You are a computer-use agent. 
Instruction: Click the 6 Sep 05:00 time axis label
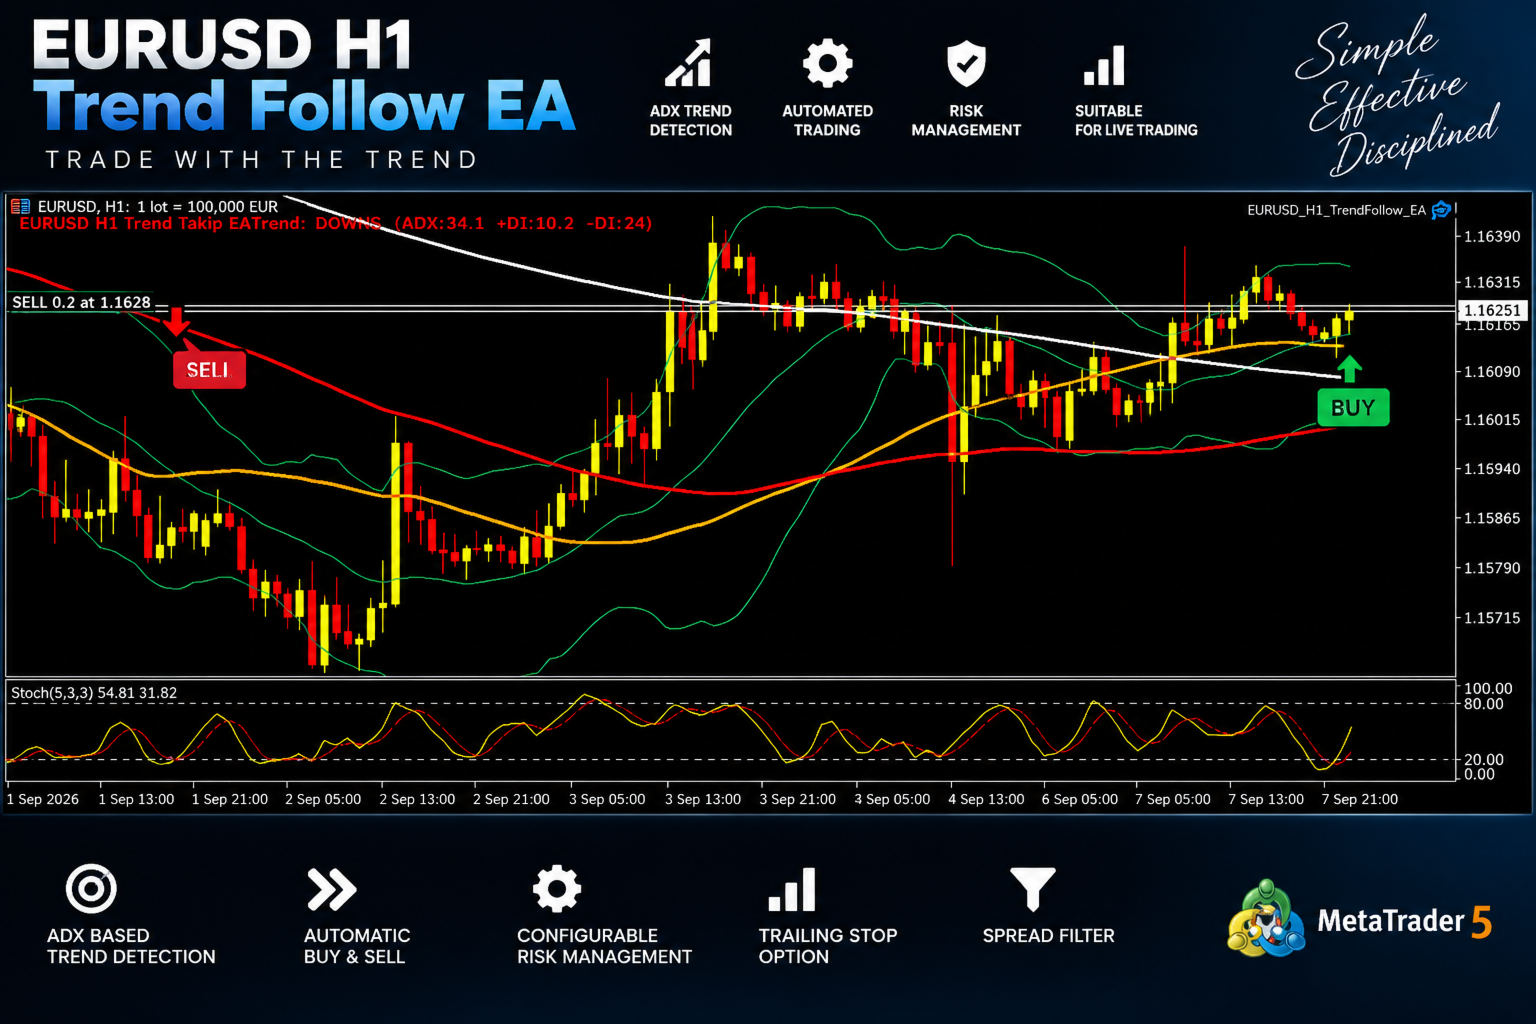tap(1080, 799)
